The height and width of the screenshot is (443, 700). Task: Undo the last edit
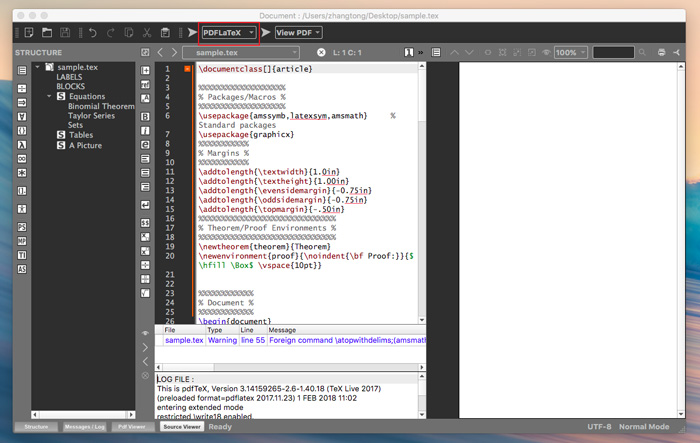coord(93,33)
